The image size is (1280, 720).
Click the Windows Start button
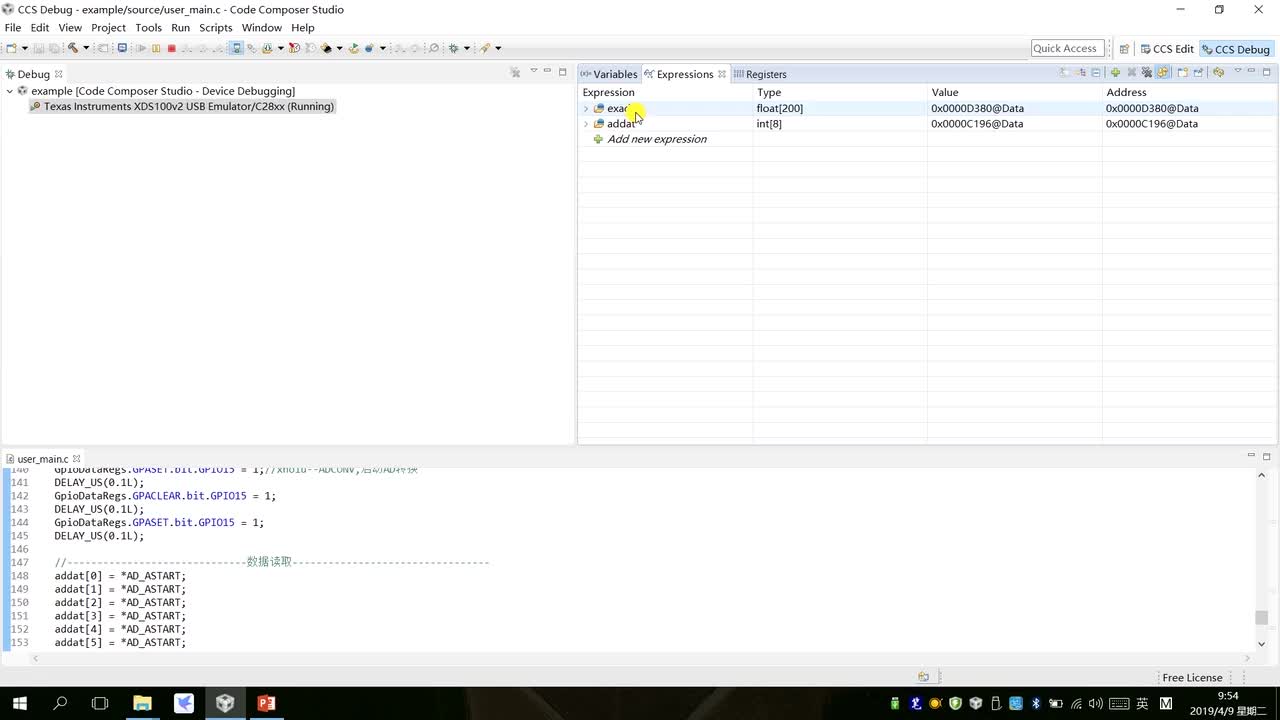(19, 703)
